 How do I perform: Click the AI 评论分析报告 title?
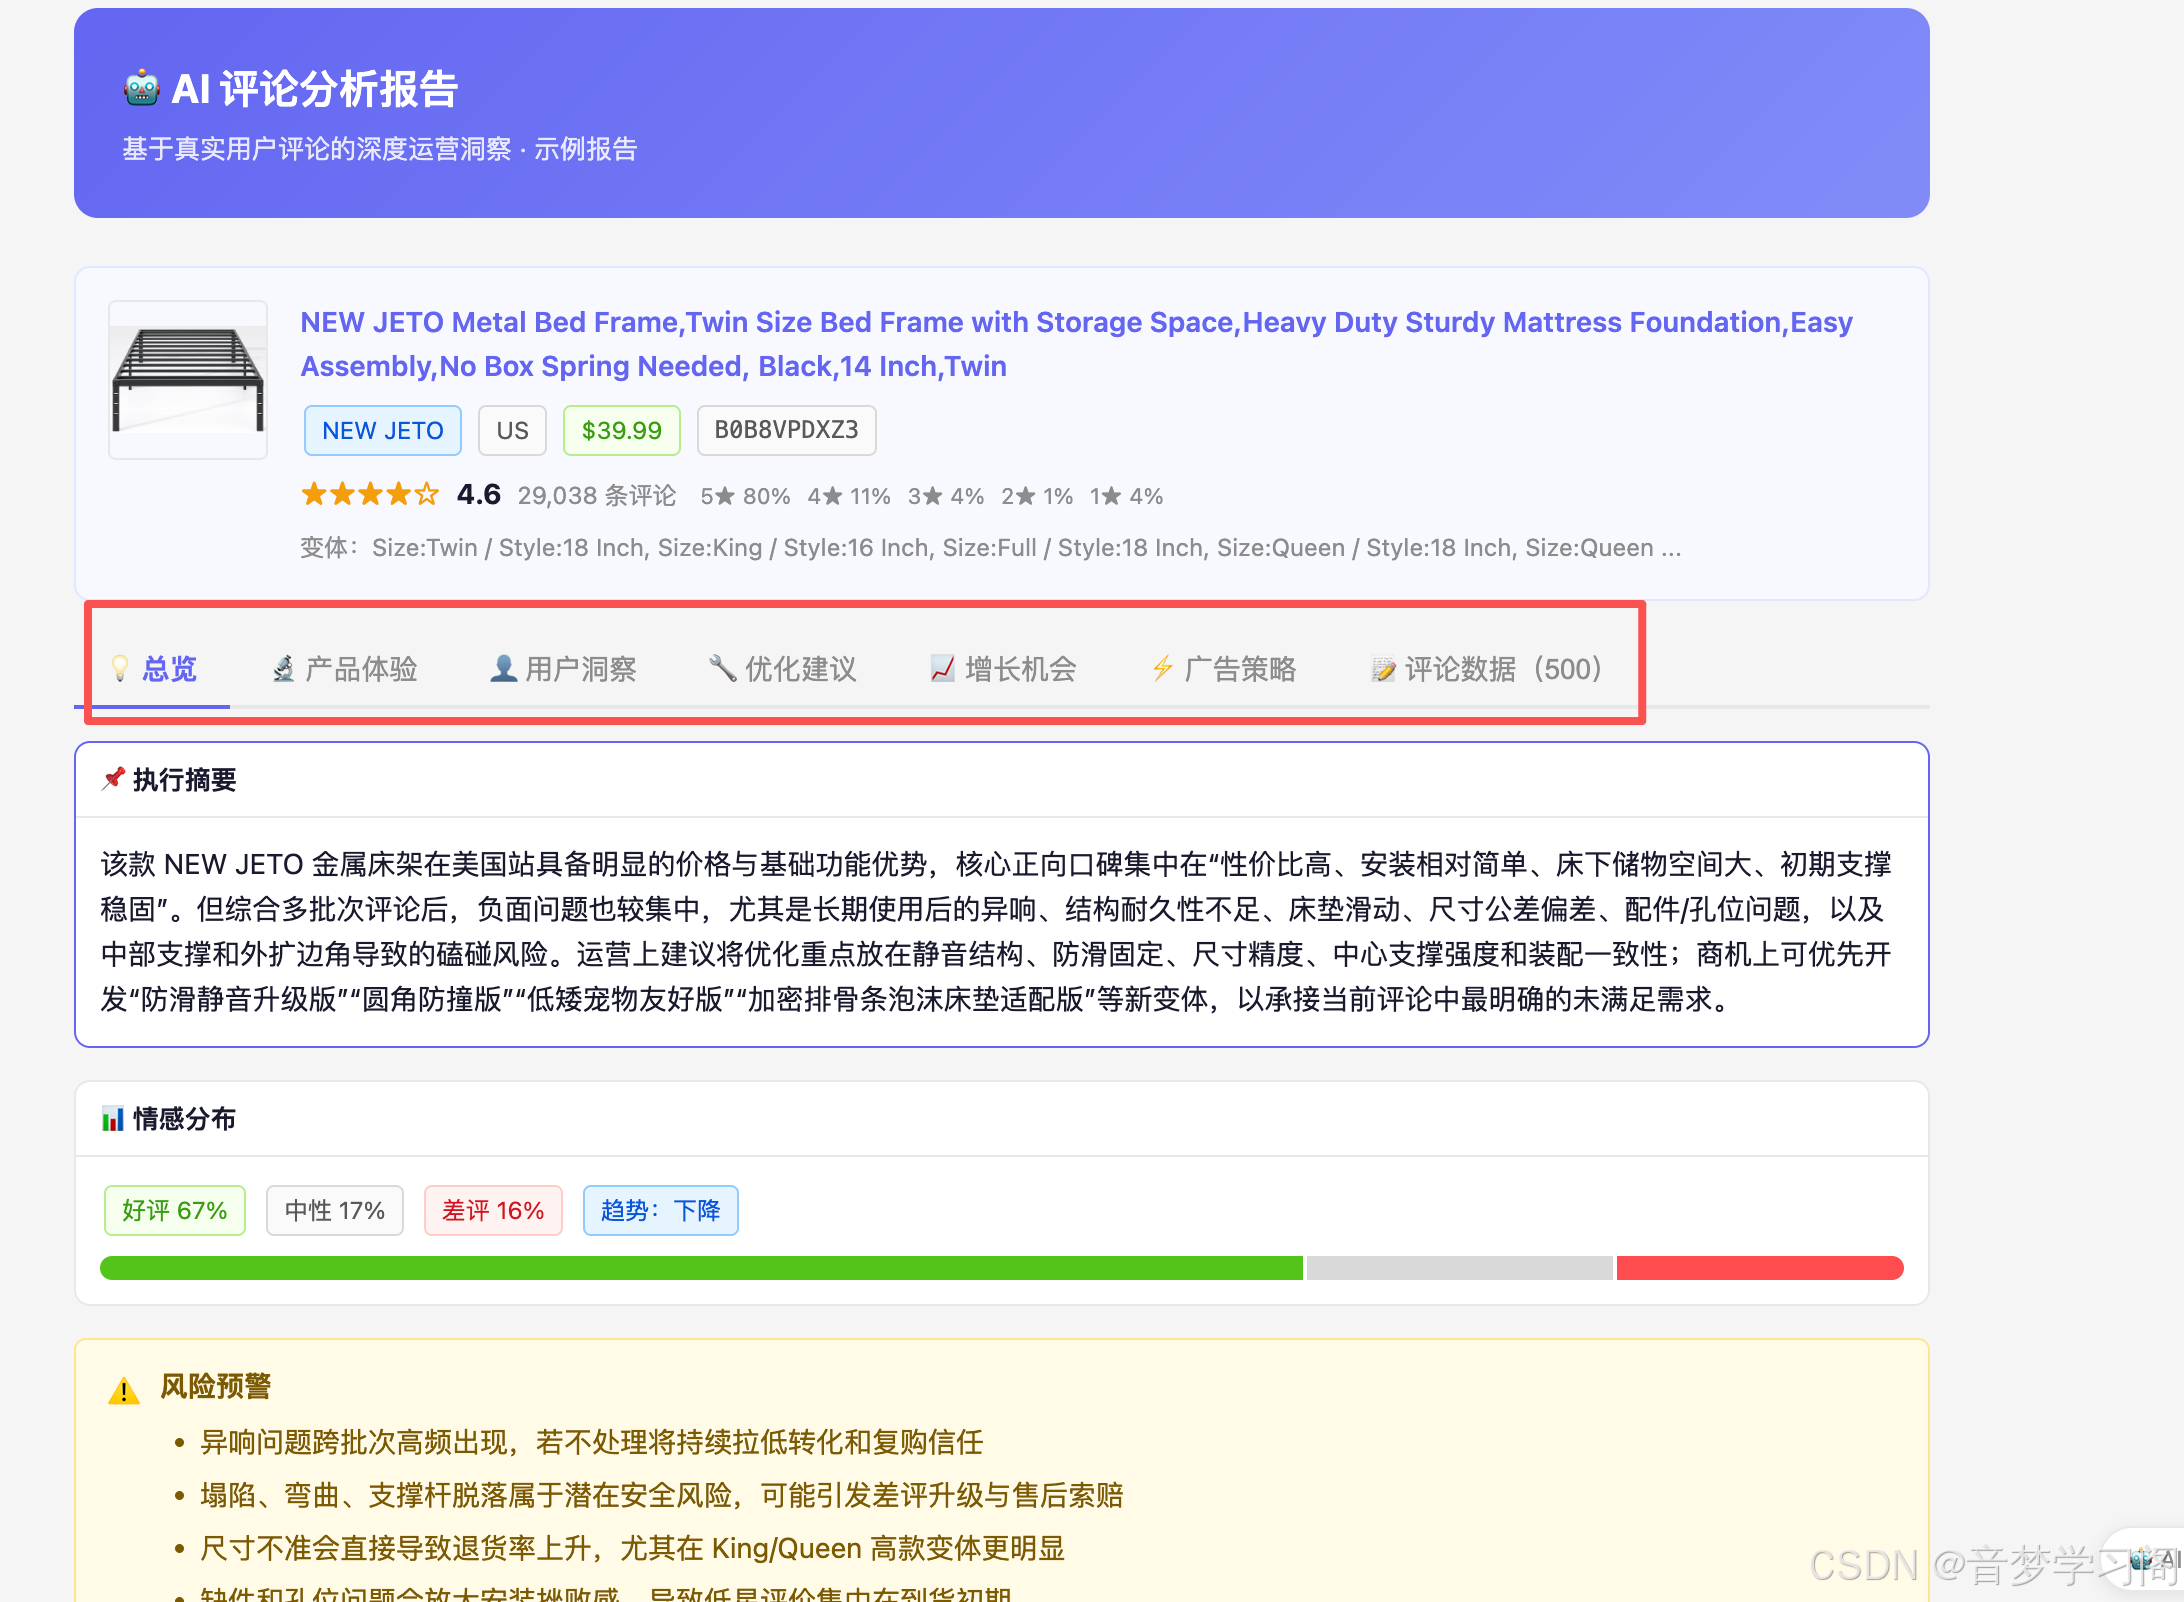315,89
